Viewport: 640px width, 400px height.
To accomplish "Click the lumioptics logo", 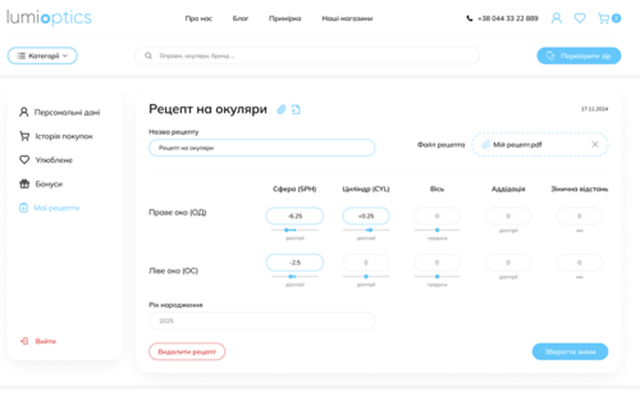I will click(49, 18).
